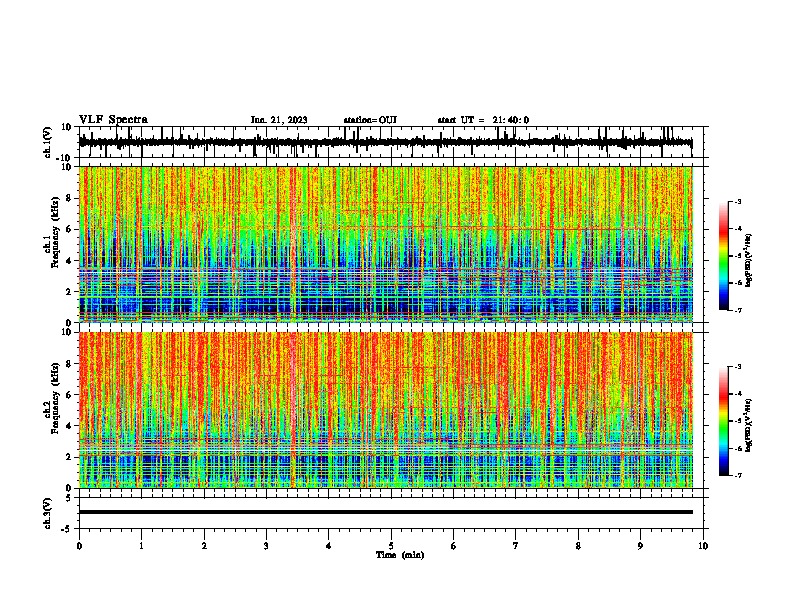Screen dimensions: 792x612
Task: Click inside the ch.1 waveform trace panel
Action: coord(391,142)
